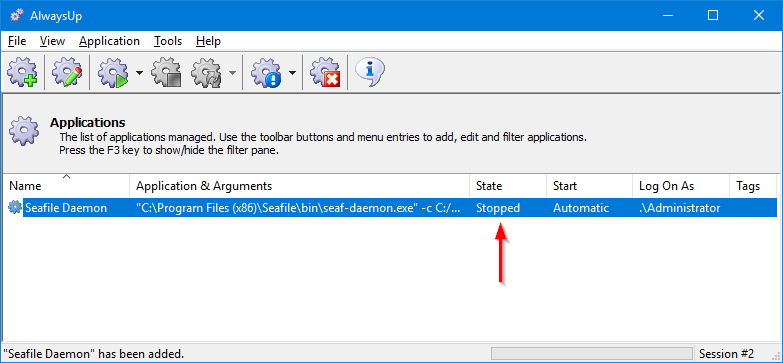Open the dropdown arrow beside Start gear
Image resolution: width=783 pixels, height=363 pixels.
coord(139,73)
